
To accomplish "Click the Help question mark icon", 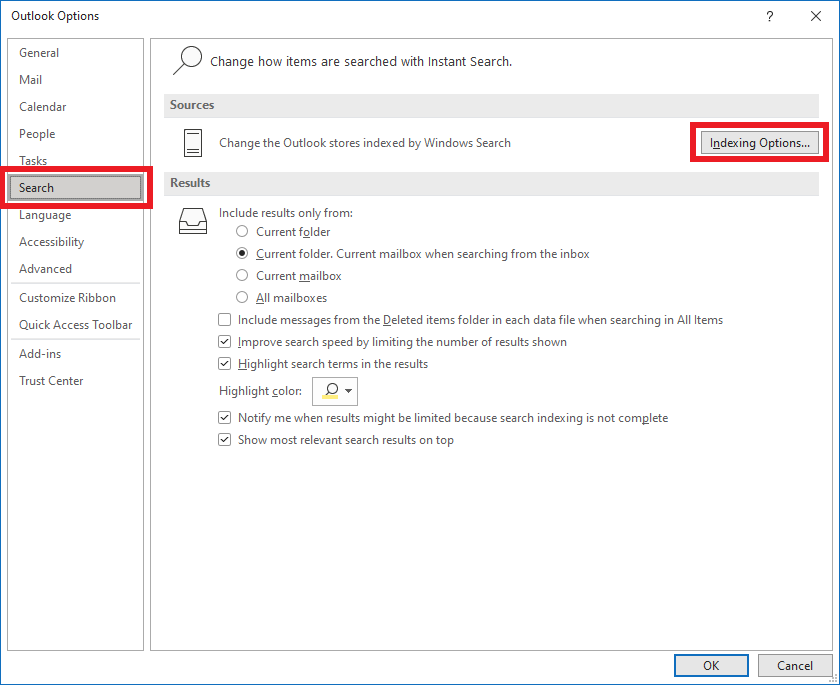I will 770,16.
